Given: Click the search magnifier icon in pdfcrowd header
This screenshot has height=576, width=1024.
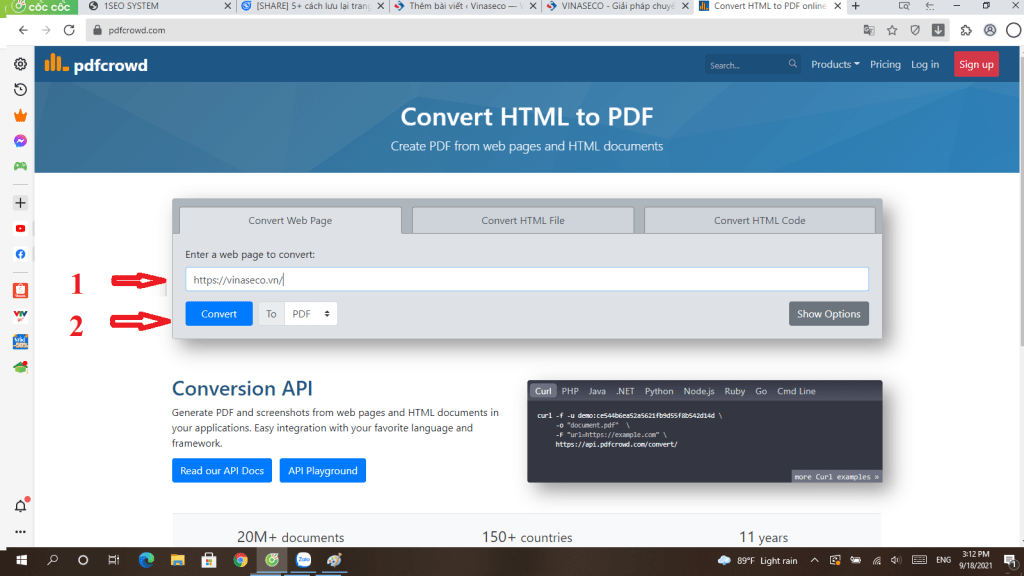Looking at the screenshot, I should [x=793, y=64].
